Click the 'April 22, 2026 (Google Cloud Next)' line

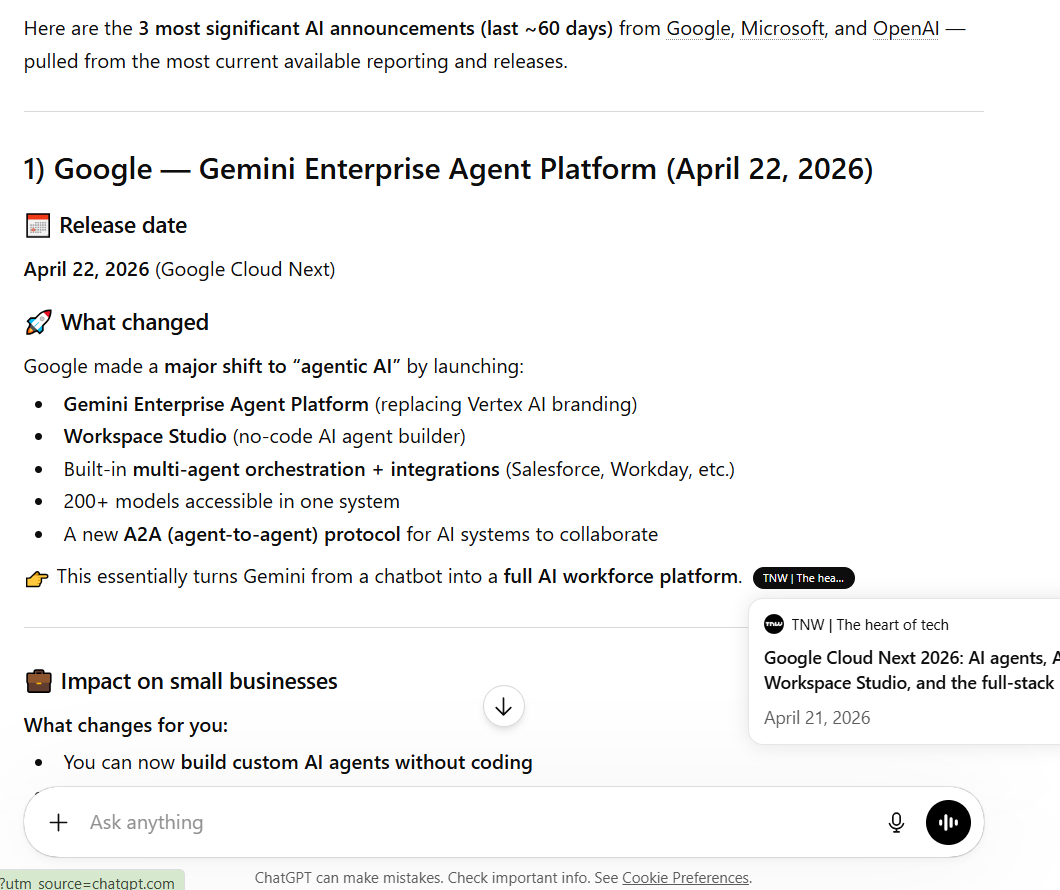(x=179, y=270)
